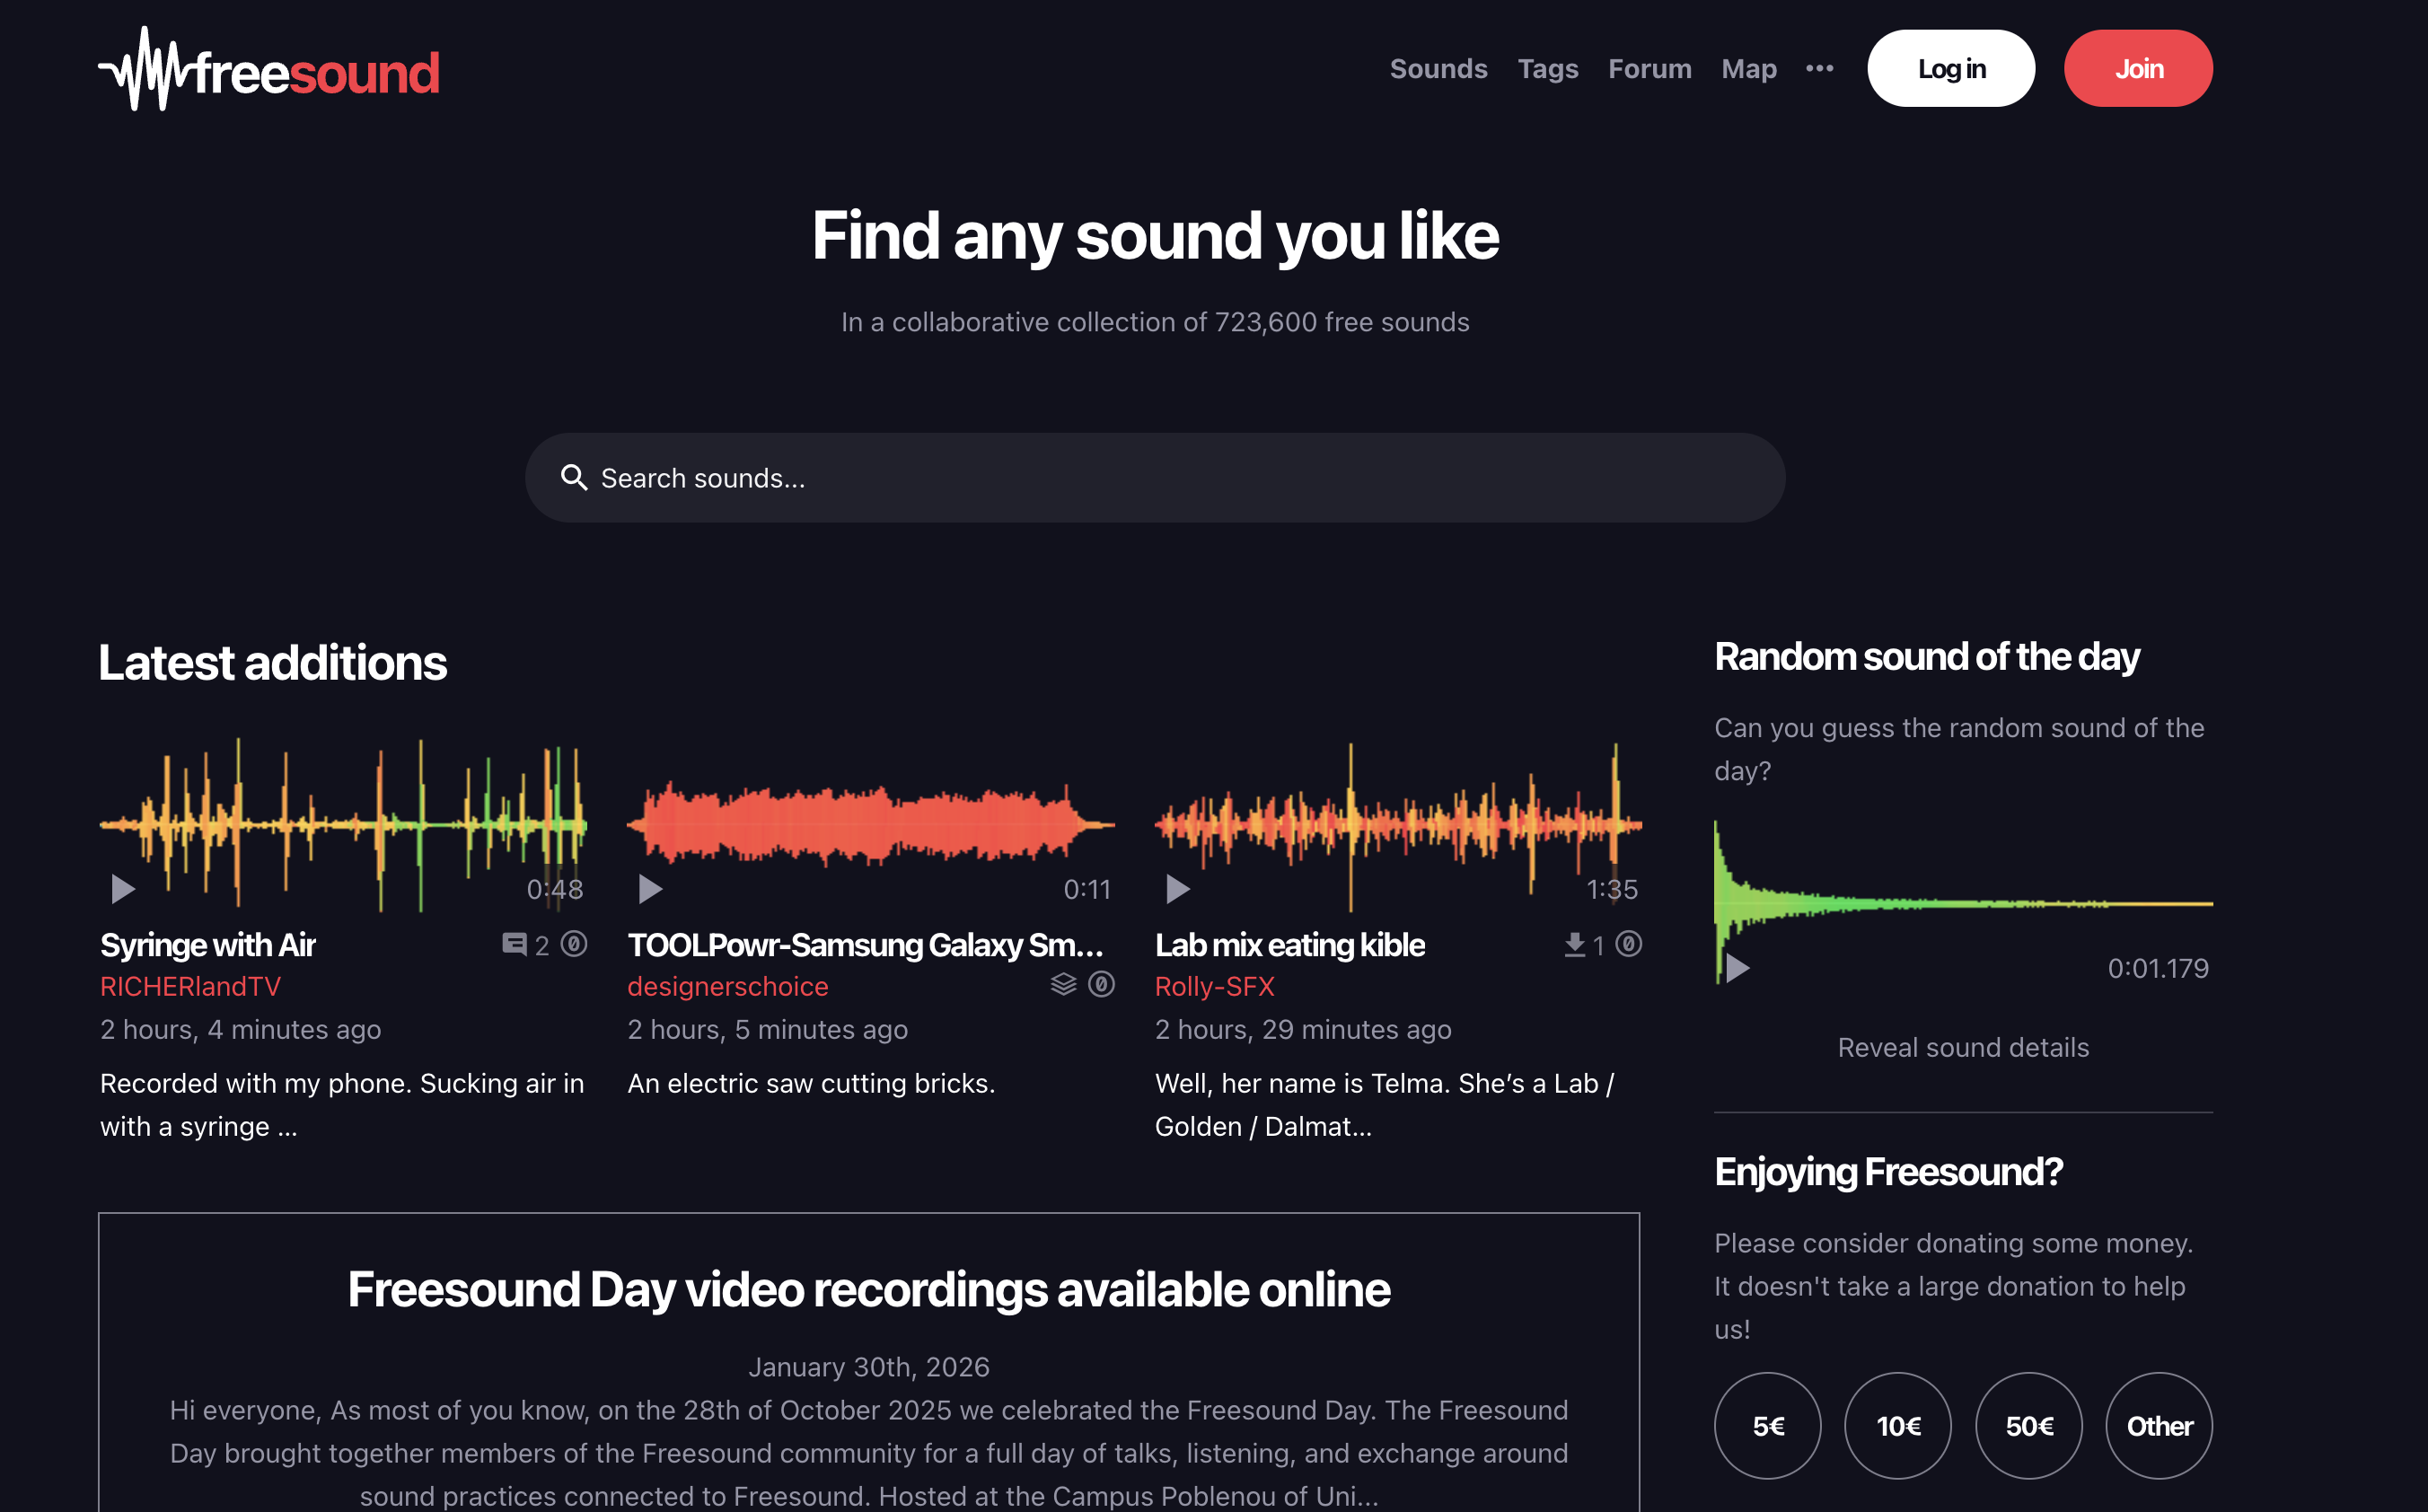Screen dimensions: 2428x1512
Task: Click the pack layers icon under TOOLPowr sound
Action: tap(1063, 985)
